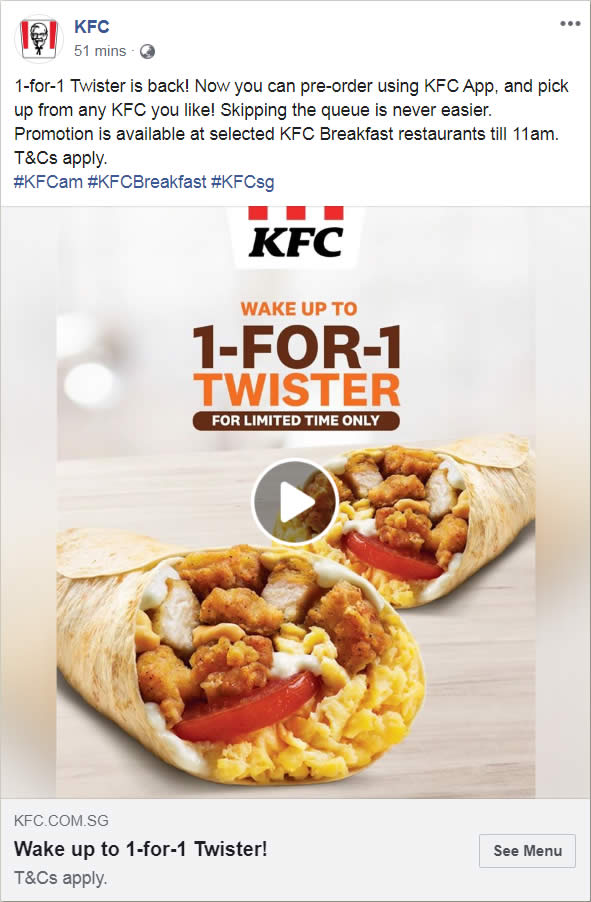
Task: Click the globe public audience icon
Action: [147, 52]
